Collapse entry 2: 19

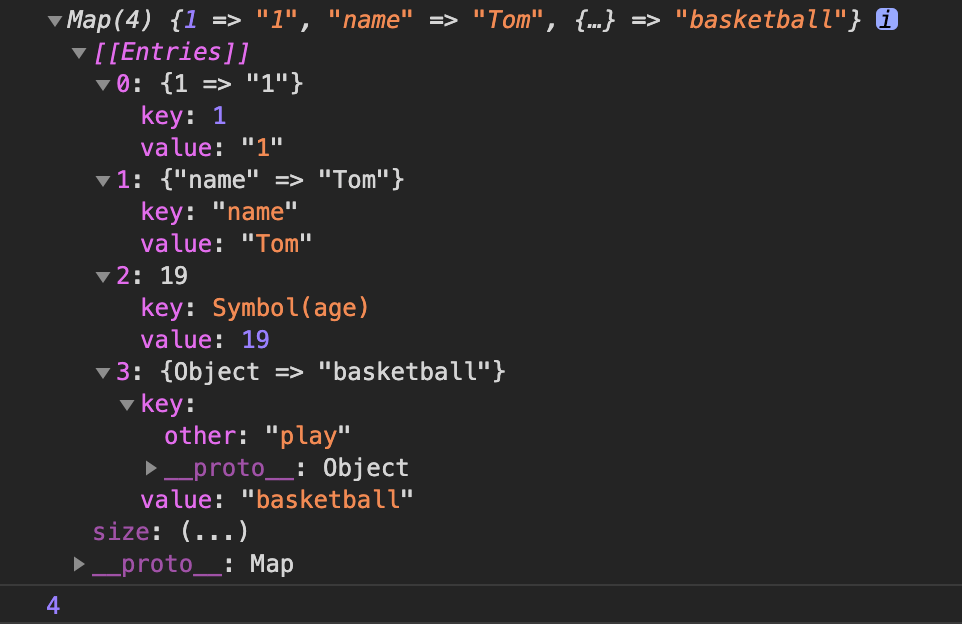pos(103,277)
